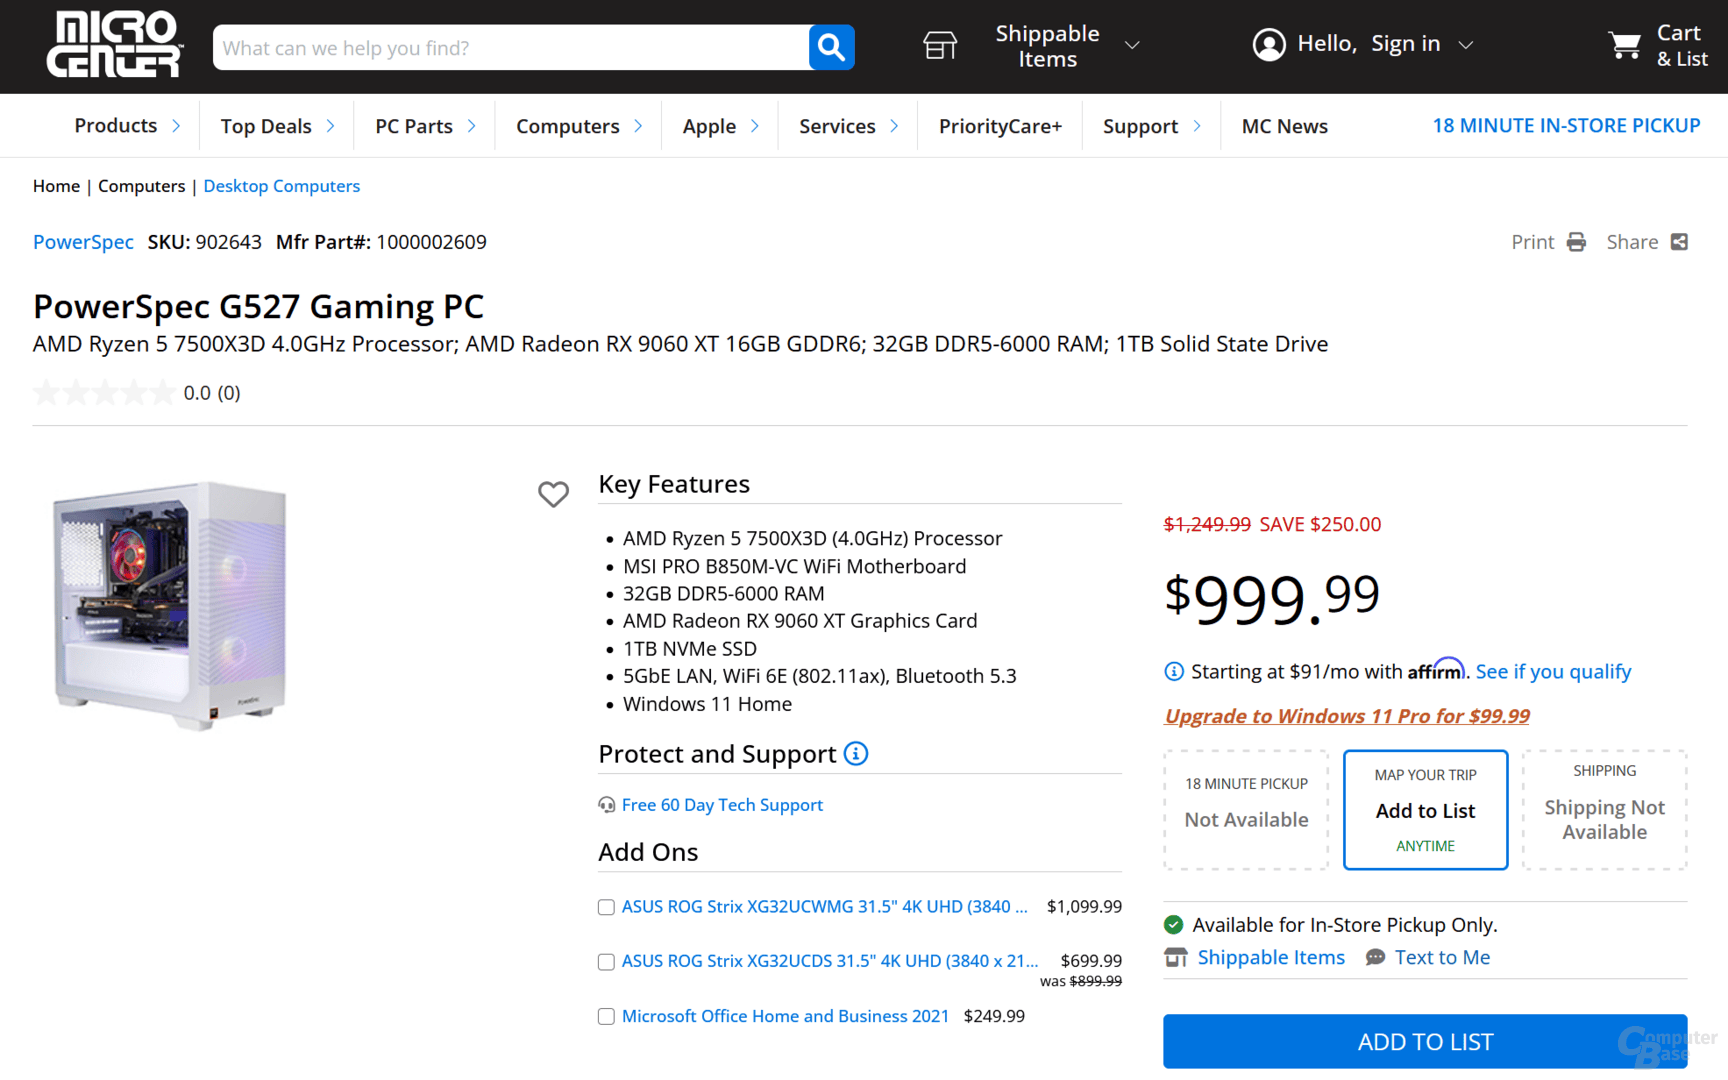Check the ASUS ROG Strix XG32UCDS add-on
The width and height of the screenshot is (1728, 1080).
(x=606, y=961)
